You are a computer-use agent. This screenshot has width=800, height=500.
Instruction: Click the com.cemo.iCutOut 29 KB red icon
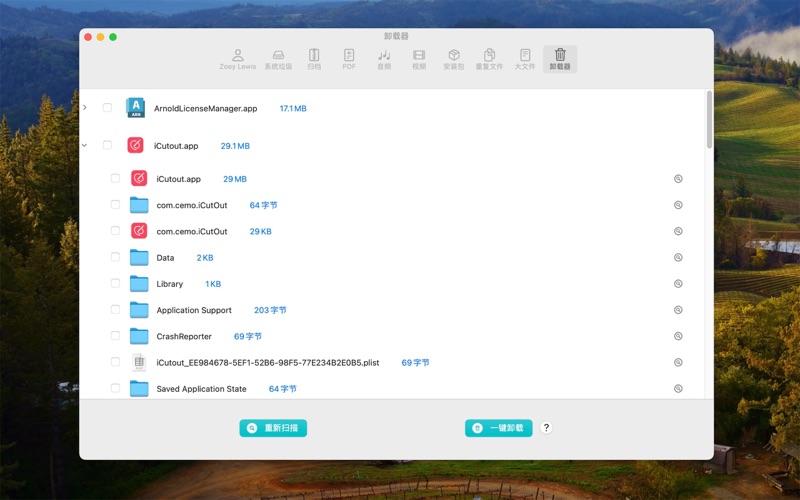click(139, 231)
